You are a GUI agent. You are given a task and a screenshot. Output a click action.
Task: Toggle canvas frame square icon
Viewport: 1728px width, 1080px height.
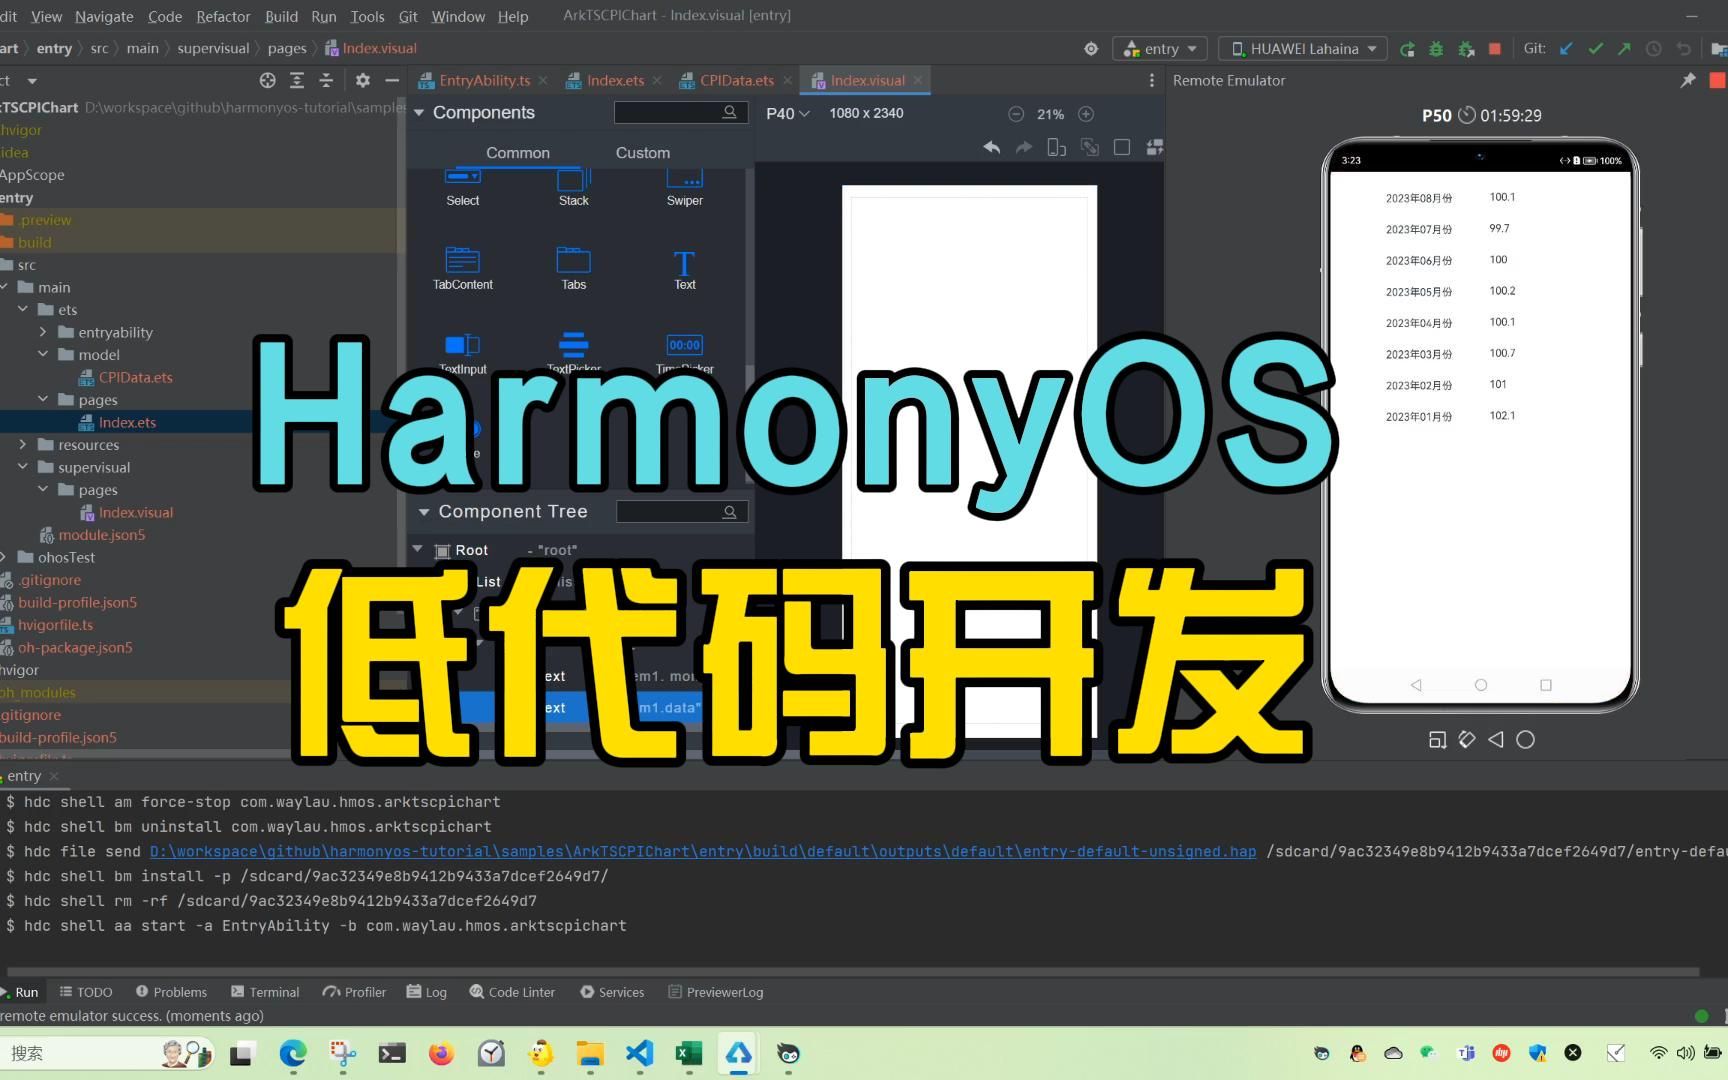click(1122, 147)
